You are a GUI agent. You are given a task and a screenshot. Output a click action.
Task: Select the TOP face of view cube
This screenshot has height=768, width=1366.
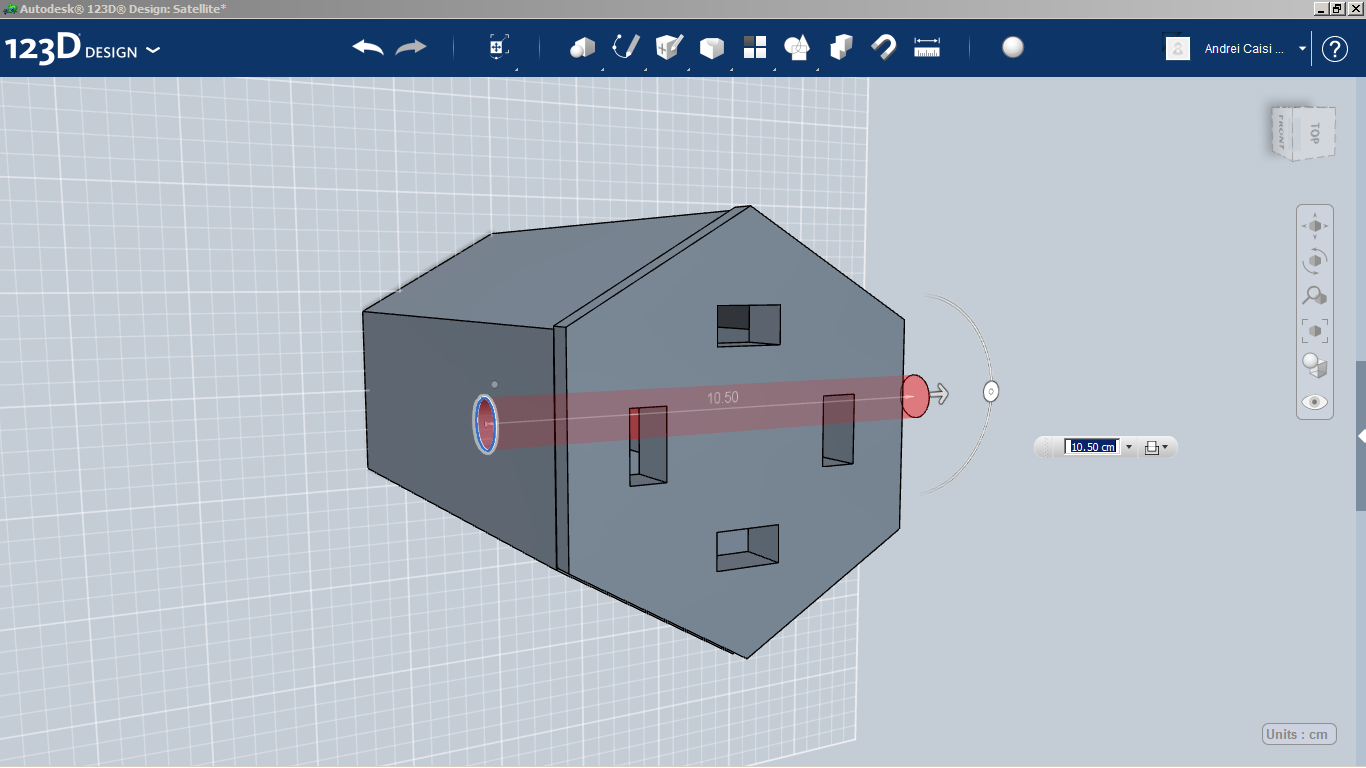pyautogui.click(x=1315, y=133)
